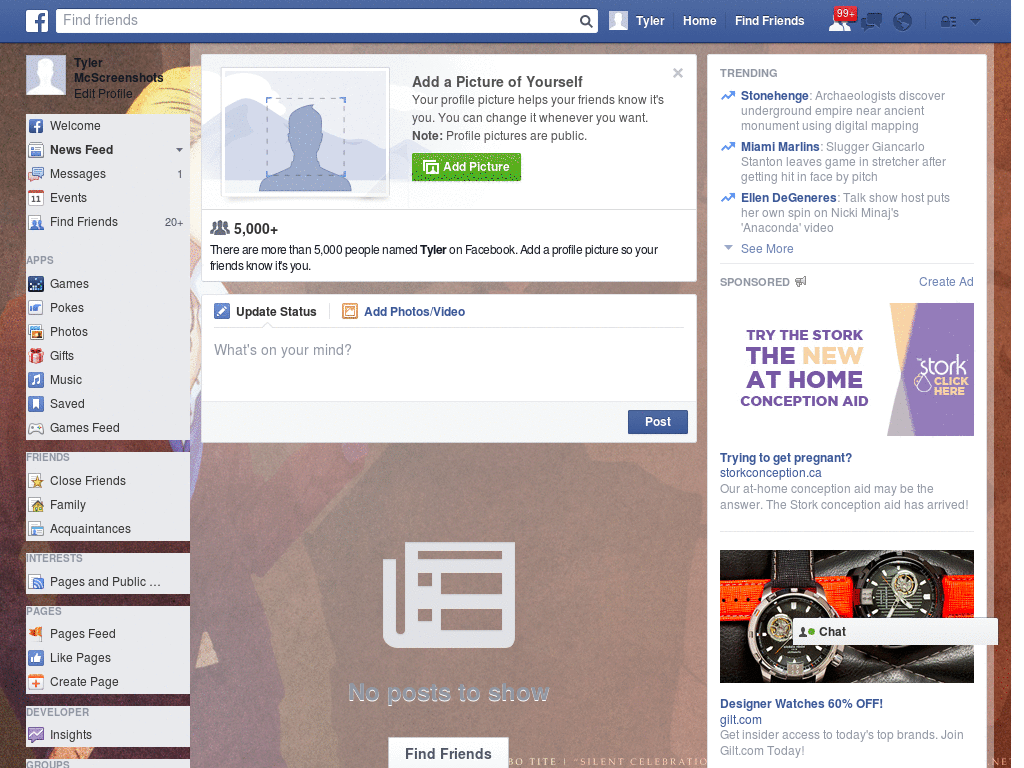Click the Close Friends star icon
The width and height of the screenshot is (1024, 768).
(x=36, y=481)
